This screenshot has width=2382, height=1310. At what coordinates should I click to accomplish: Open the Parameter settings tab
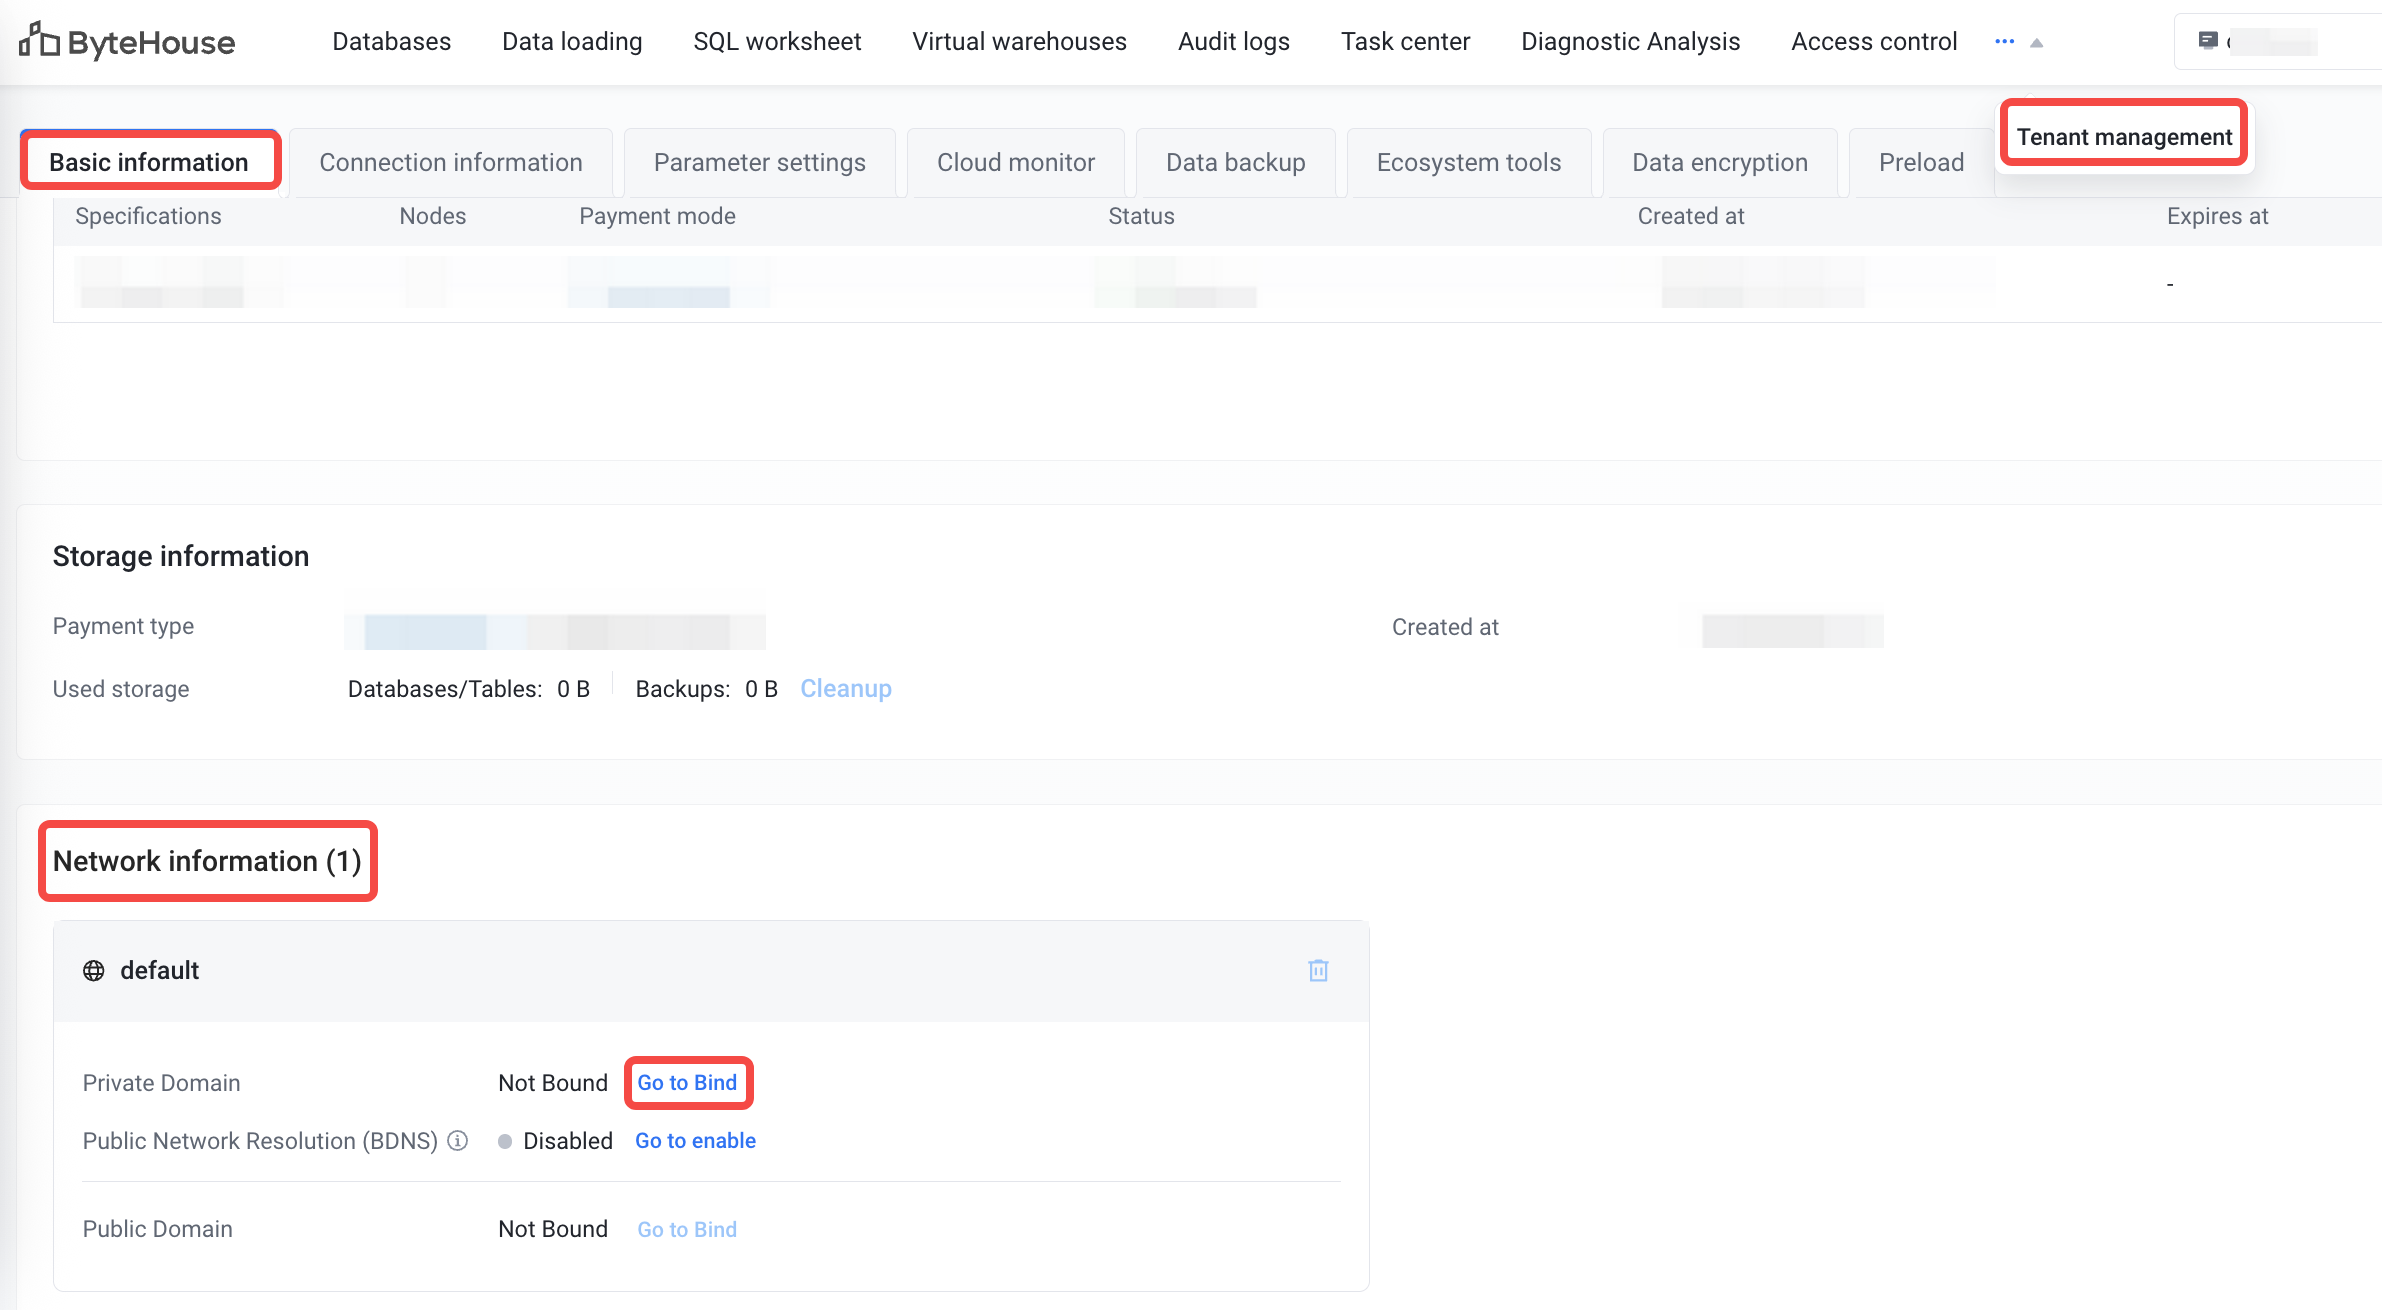[759, 162]
